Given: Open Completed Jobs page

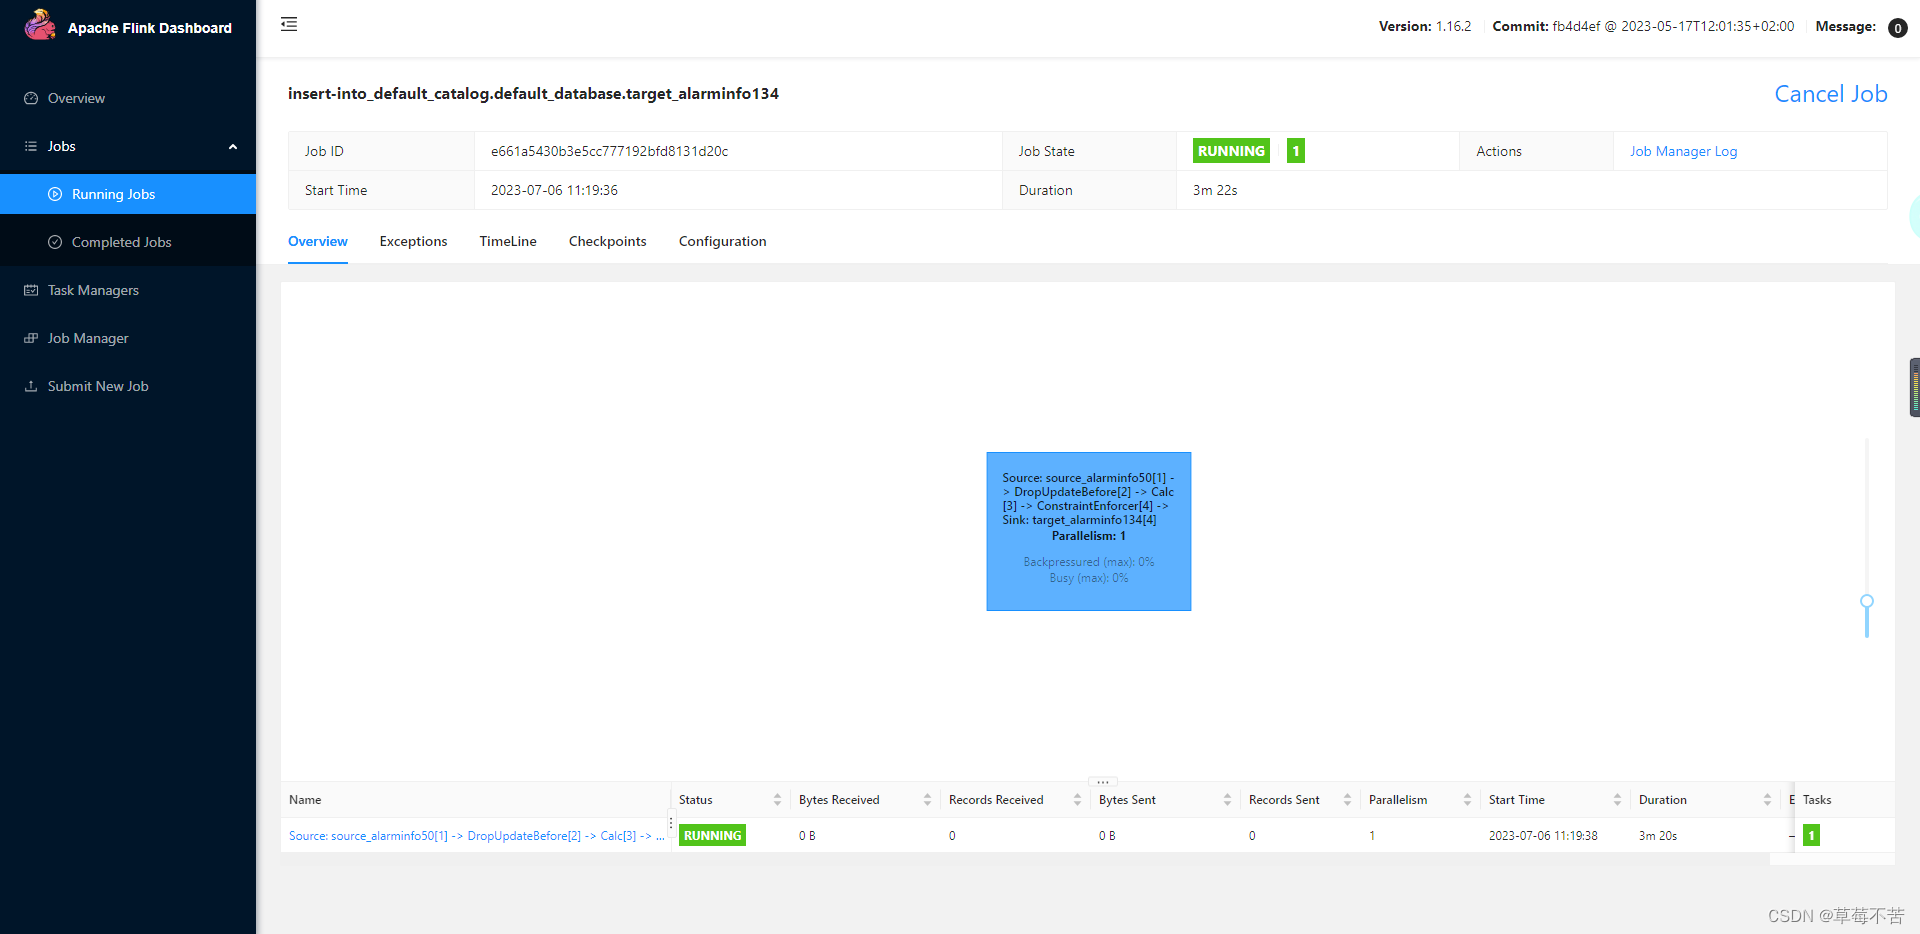Looking at the screenshot, I should [x=128, y=242].
